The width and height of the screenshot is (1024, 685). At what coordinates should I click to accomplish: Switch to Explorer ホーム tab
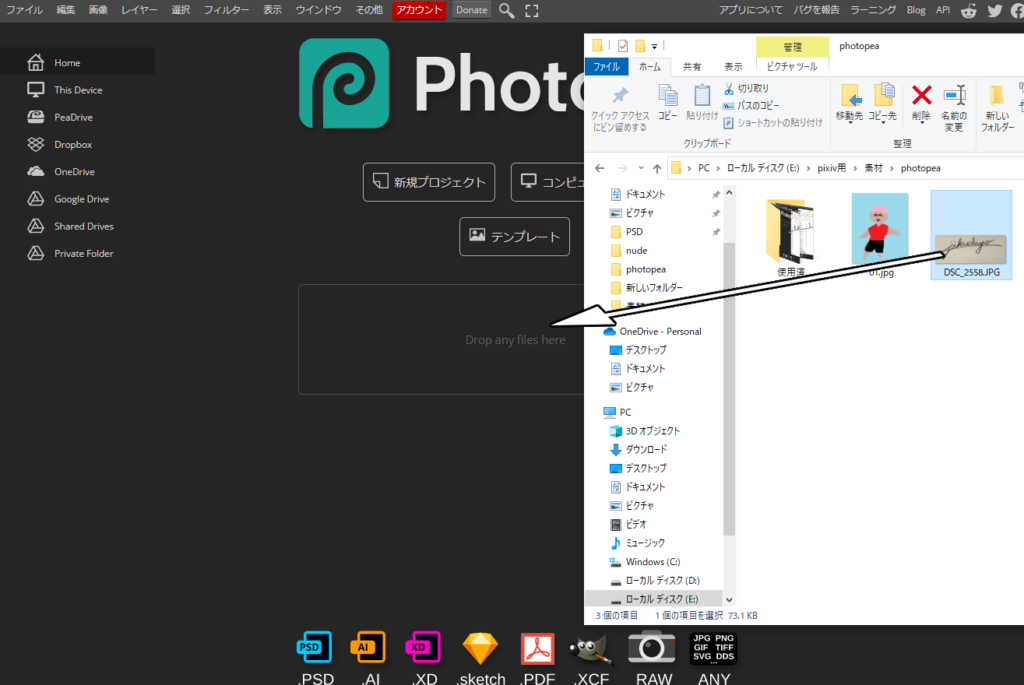(x=649, y=67)
